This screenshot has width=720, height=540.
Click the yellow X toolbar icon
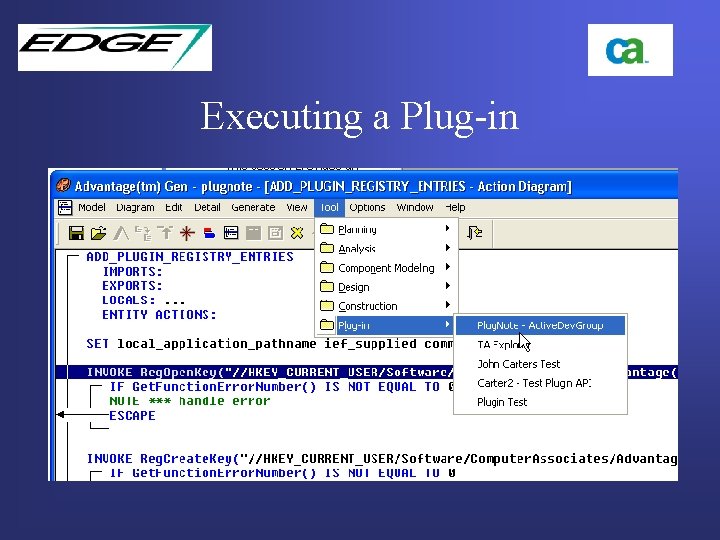297,233
